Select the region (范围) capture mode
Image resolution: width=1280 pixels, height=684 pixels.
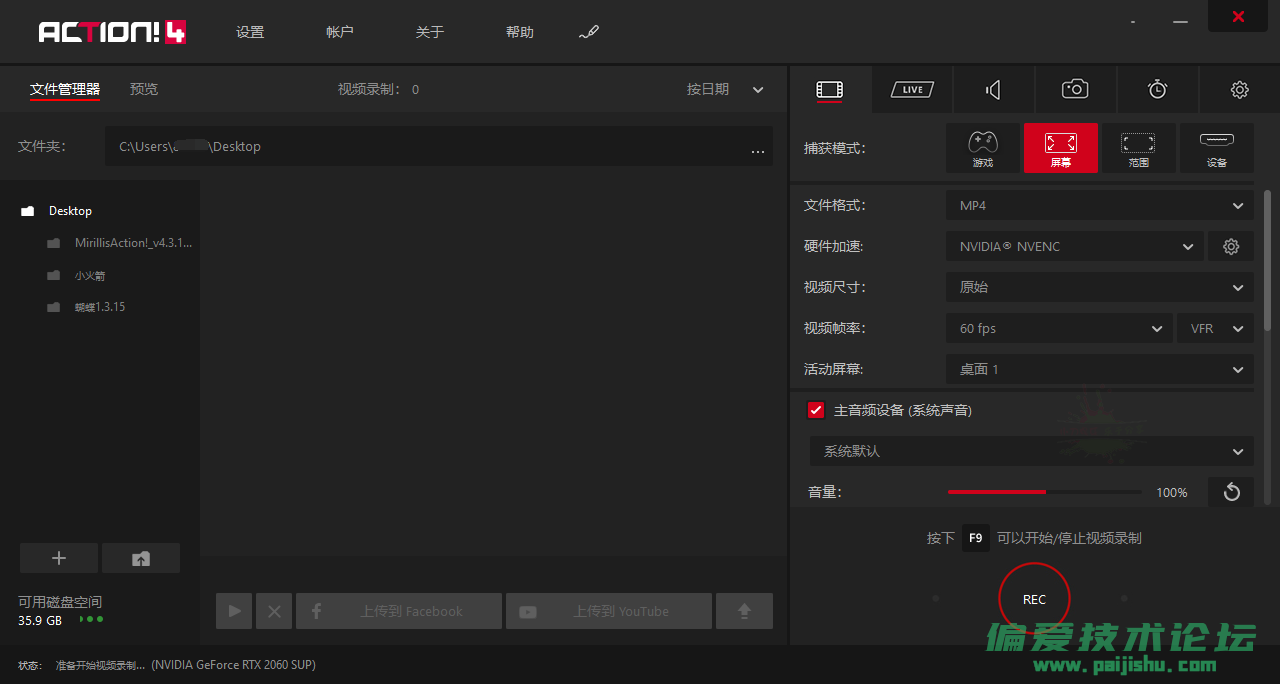tap(1138, 148)
